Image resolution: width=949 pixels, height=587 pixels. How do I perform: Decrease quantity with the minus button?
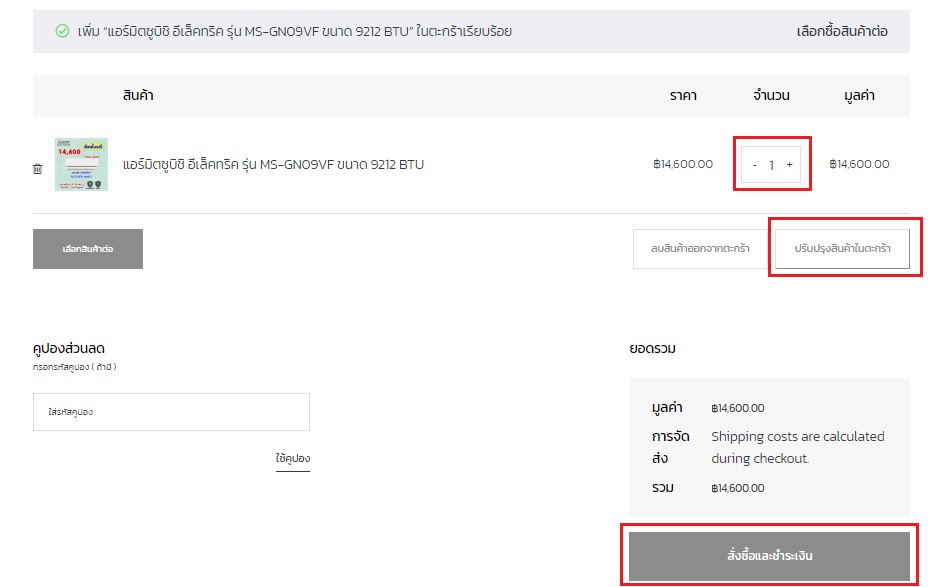click(x=754, y=165)
